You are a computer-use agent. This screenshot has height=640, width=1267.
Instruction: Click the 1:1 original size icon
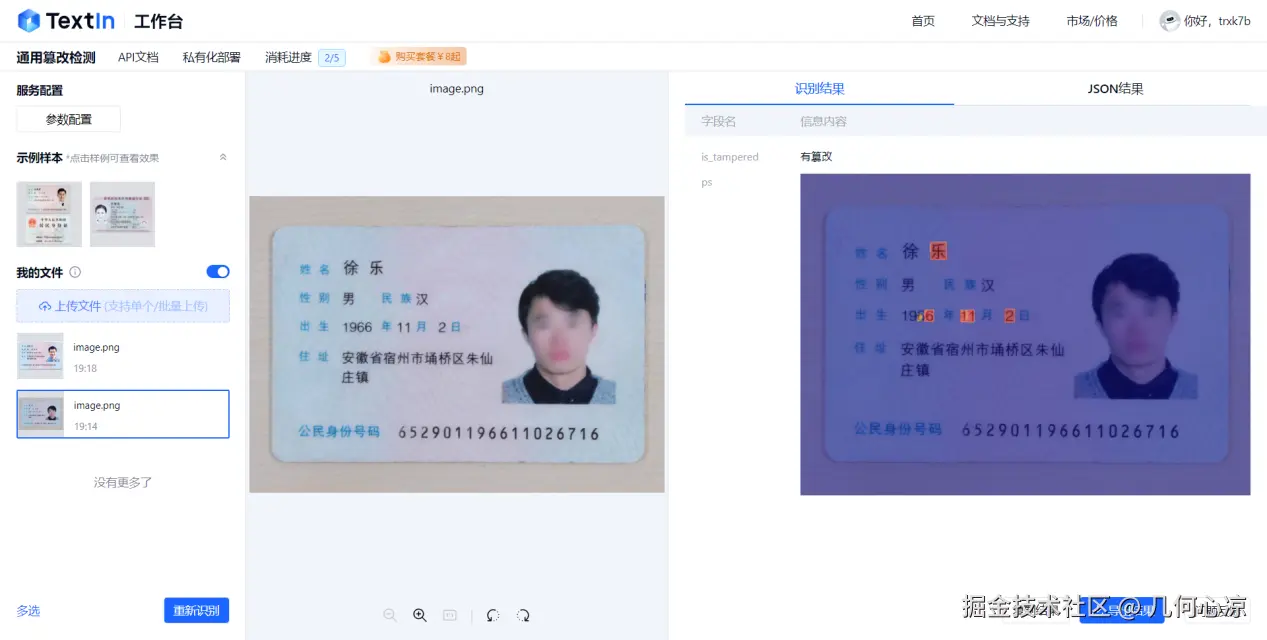point(449,615)
